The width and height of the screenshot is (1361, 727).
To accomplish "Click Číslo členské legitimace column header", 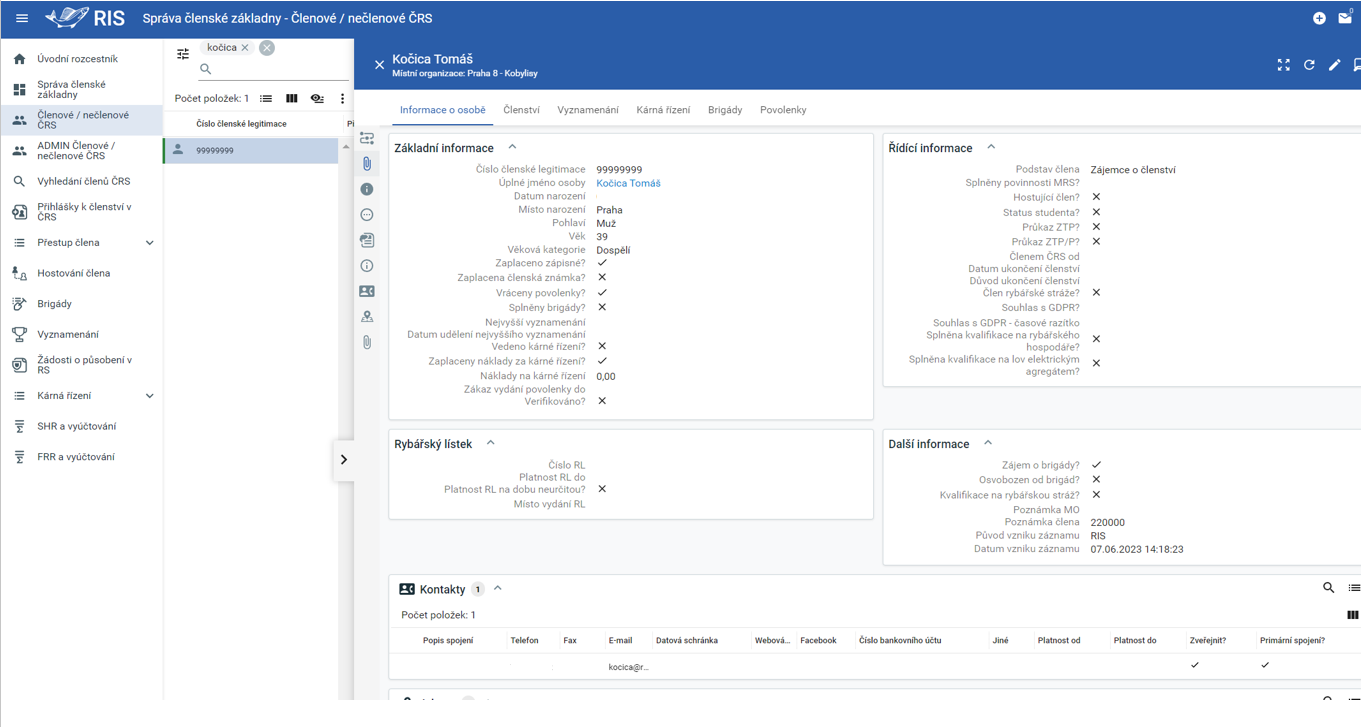I will [241, 124].
